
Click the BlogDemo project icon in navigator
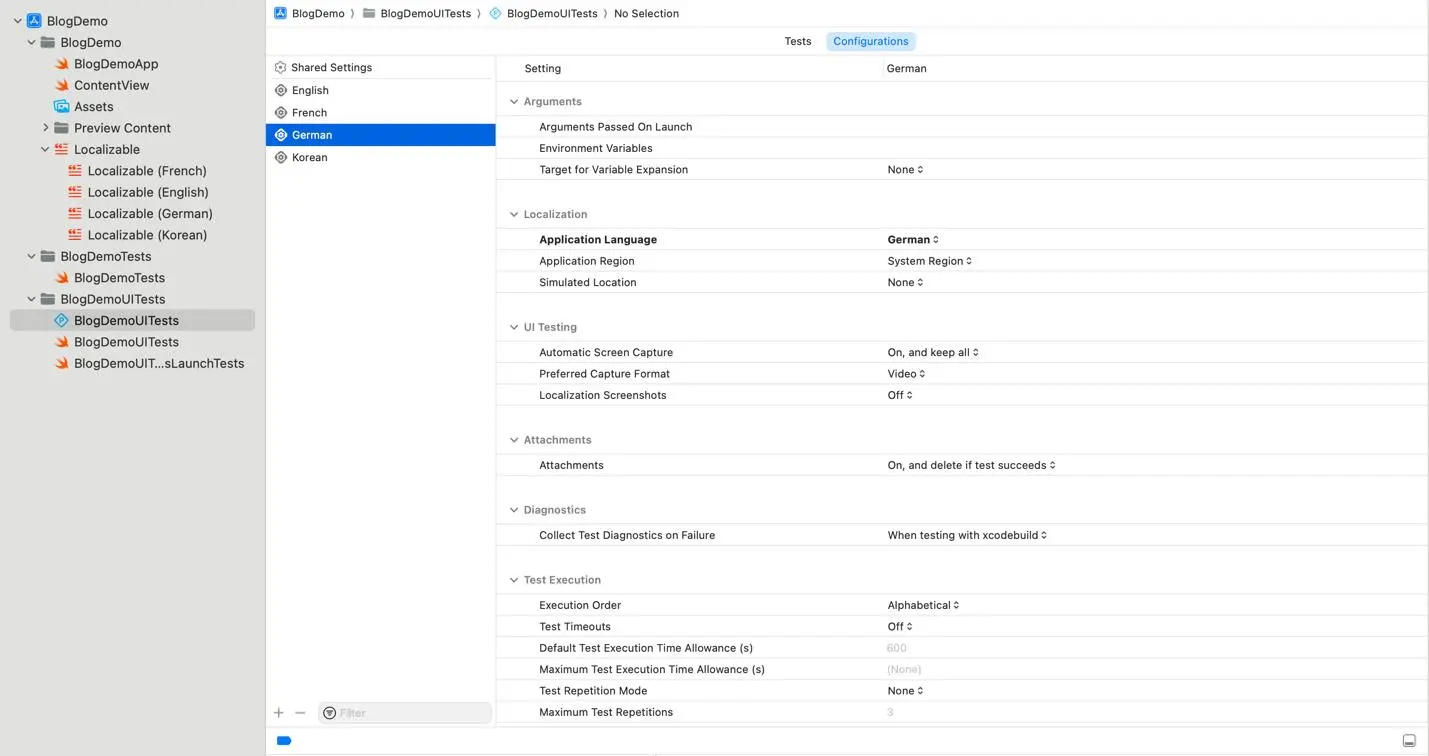[x=34, y=21]
